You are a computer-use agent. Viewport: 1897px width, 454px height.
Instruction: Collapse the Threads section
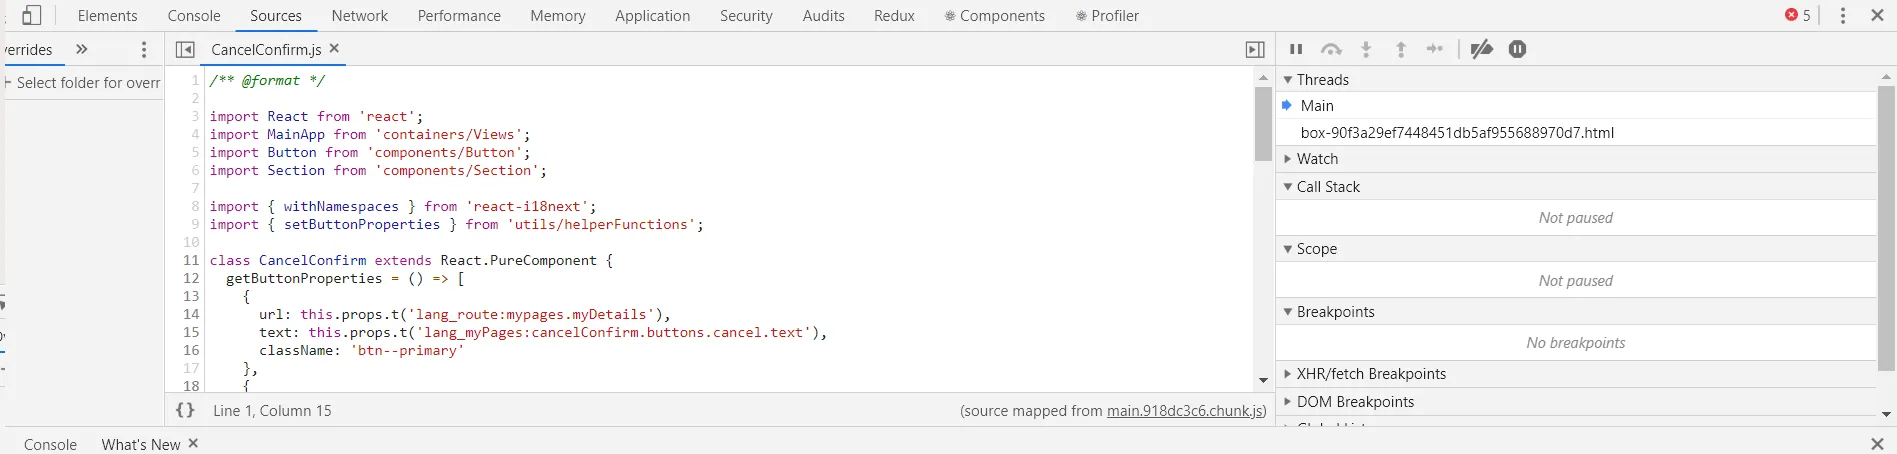(1288, 80)
